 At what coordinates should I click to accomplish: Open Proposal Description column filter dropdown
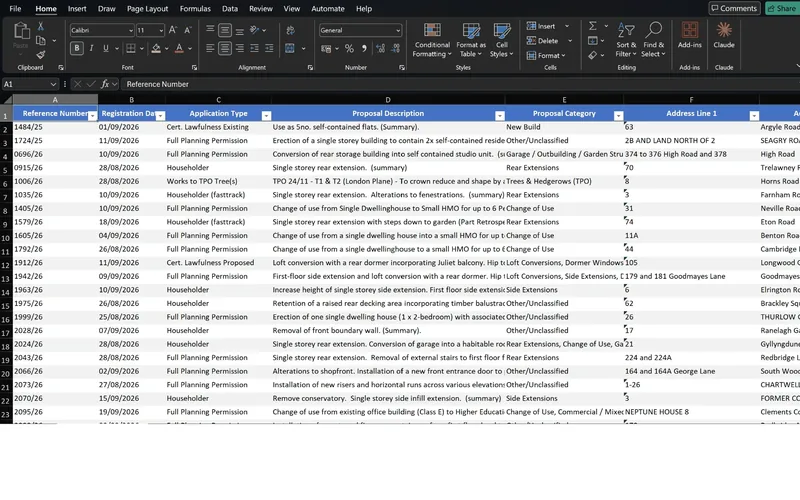(x=499, y=116)
